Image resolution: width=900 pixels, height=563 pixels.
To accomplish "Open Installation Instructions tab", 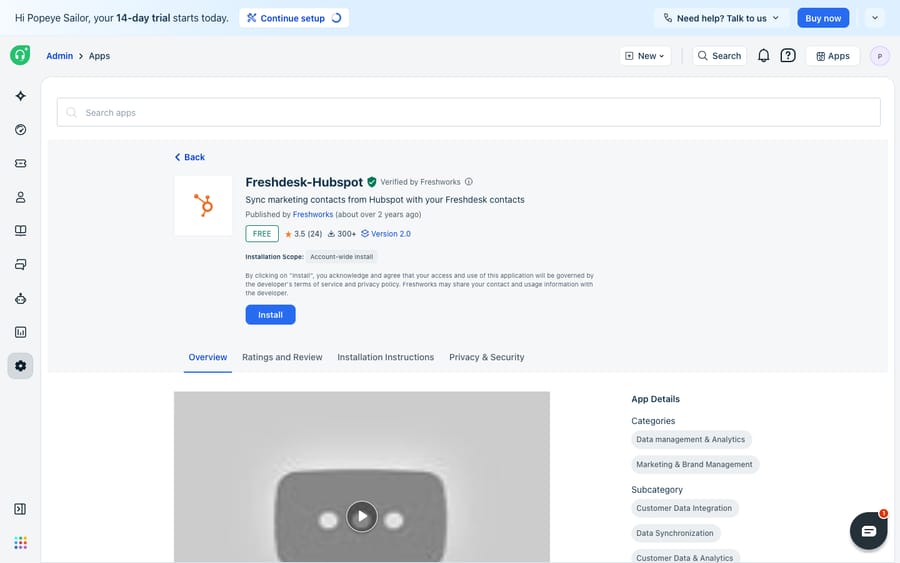I will 386,357.
